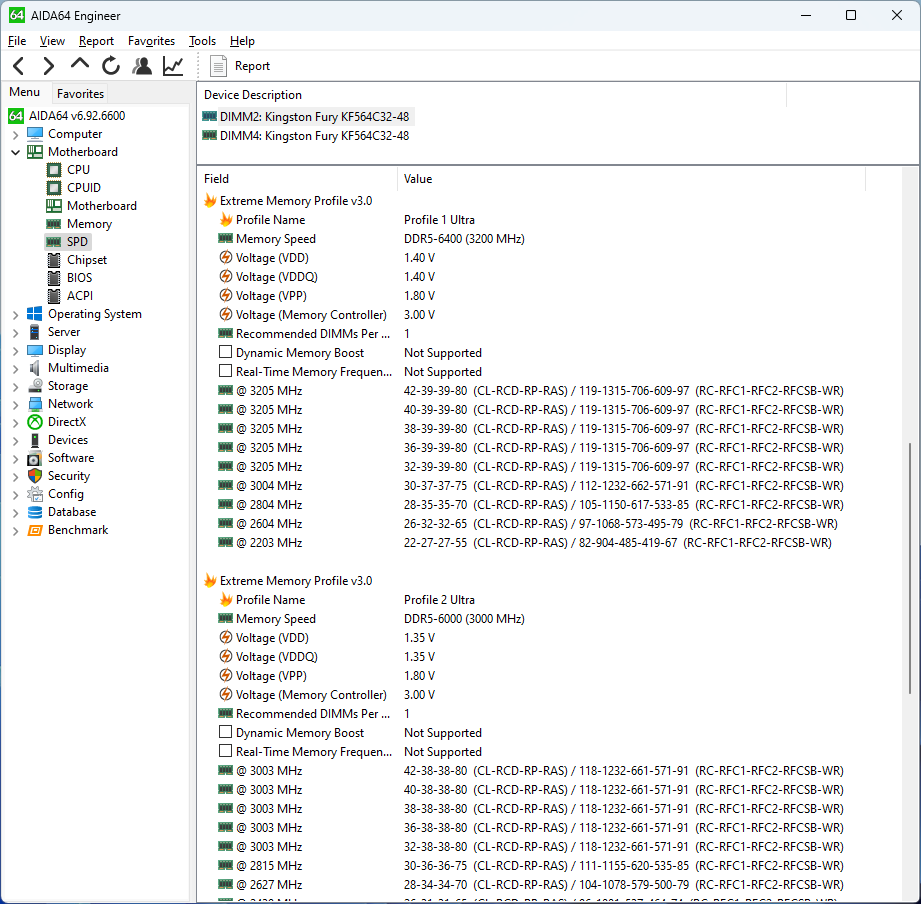
Task: Click the Security shield icon
Action: pos(35,476)
